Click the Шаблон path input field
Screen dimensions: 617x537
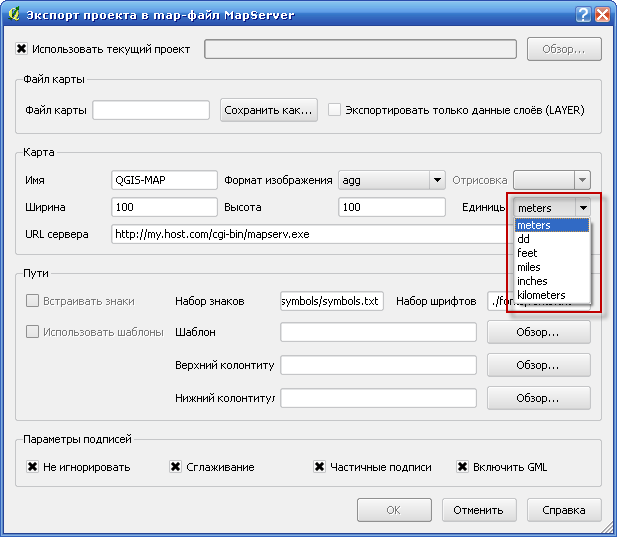(x=378, y=332)
